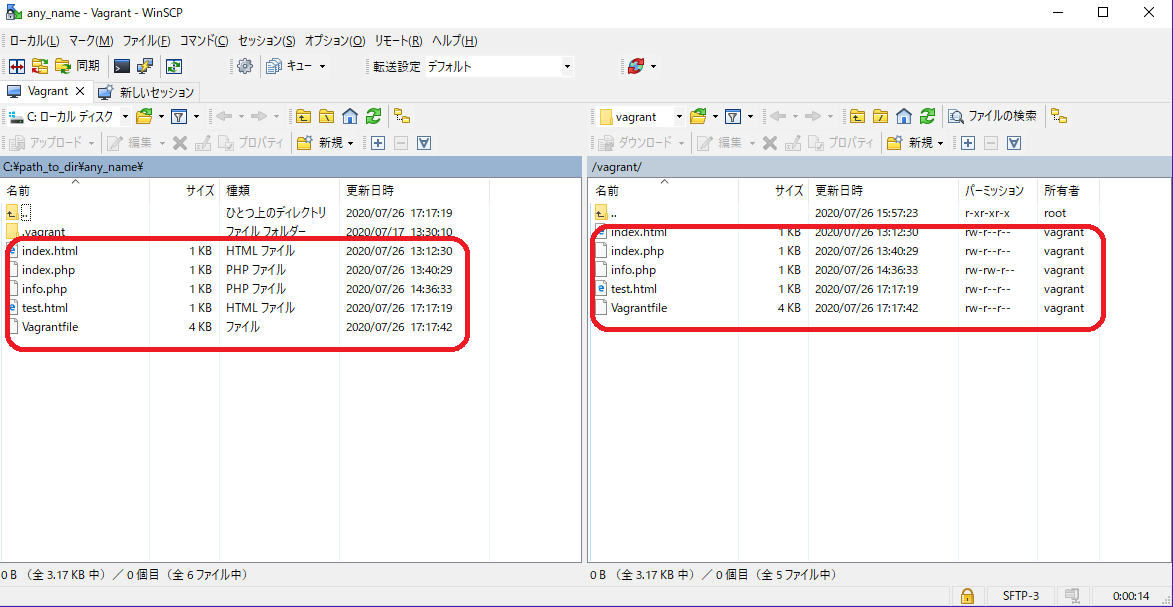
Task: Open the マーク(M) menu
Action: 91,40
